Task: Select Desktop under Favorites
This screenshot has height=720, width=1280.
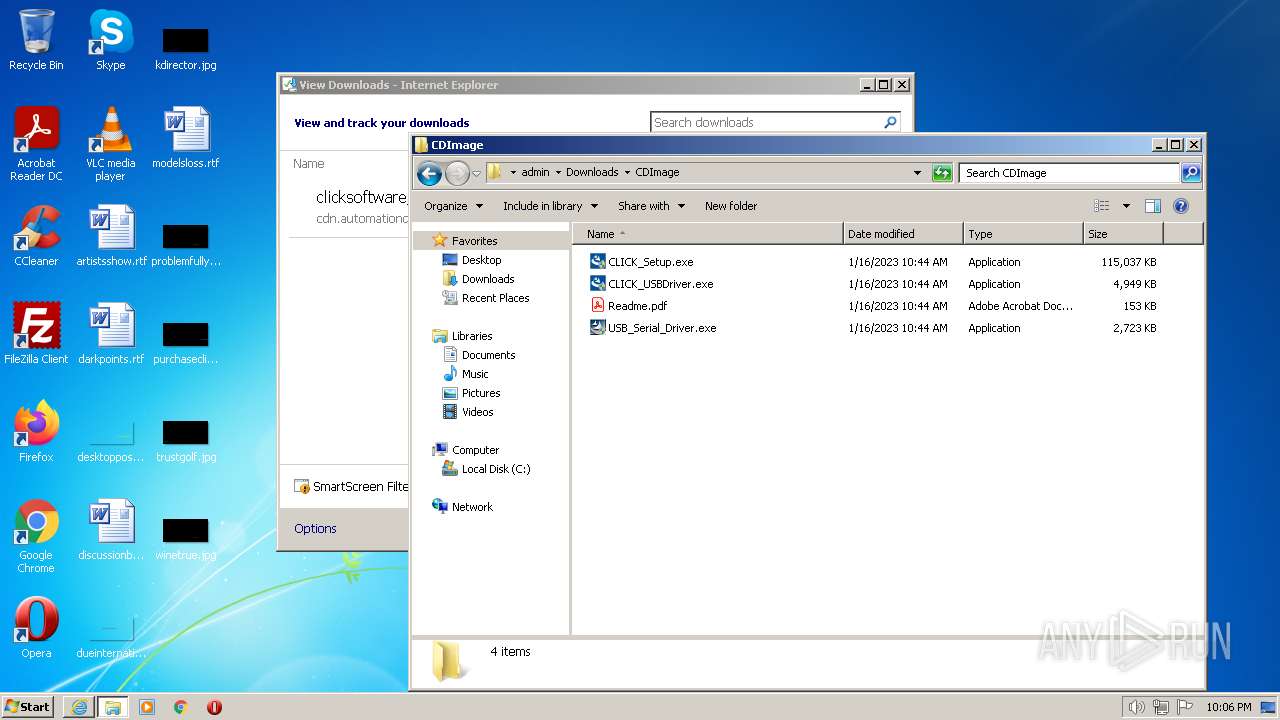Action: pyautogui.click(x=471, y=260)
